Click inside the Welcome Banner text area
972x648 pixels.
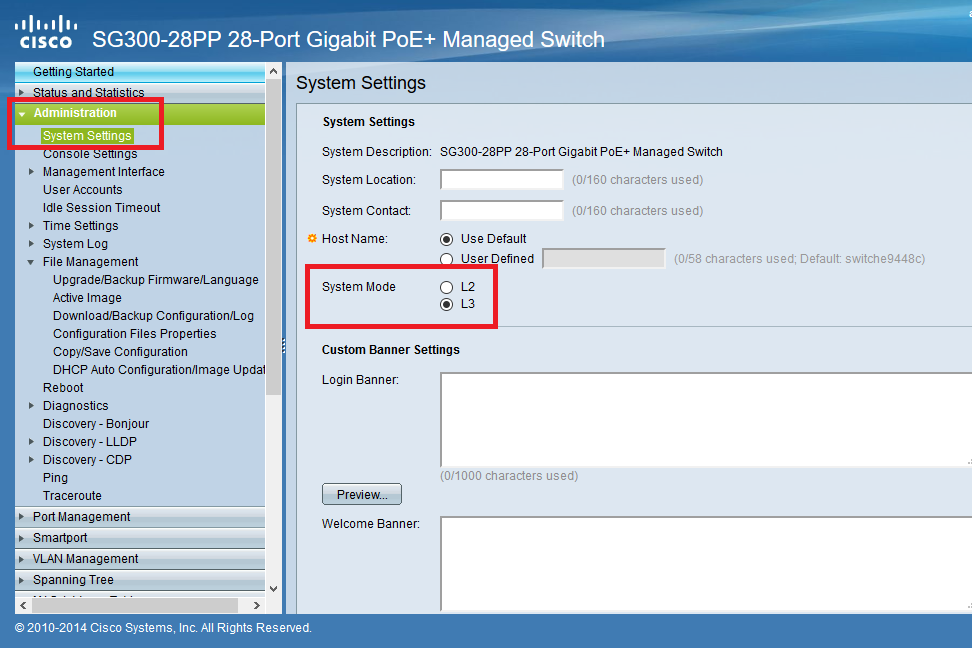[x=706, y=564]
